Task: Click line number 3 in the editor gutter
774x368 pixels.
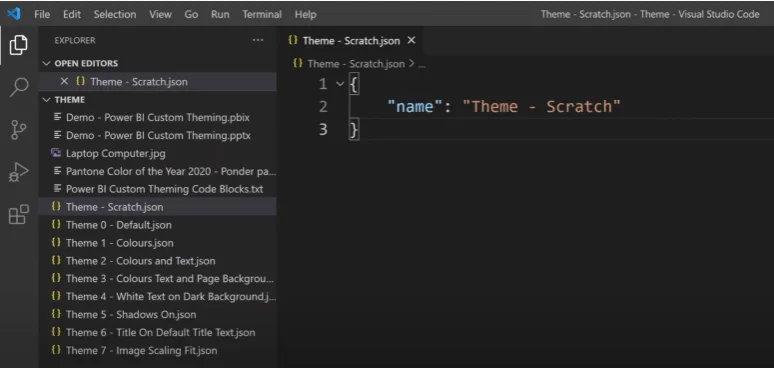Action: pyautogui.click(x=323, y=129)
